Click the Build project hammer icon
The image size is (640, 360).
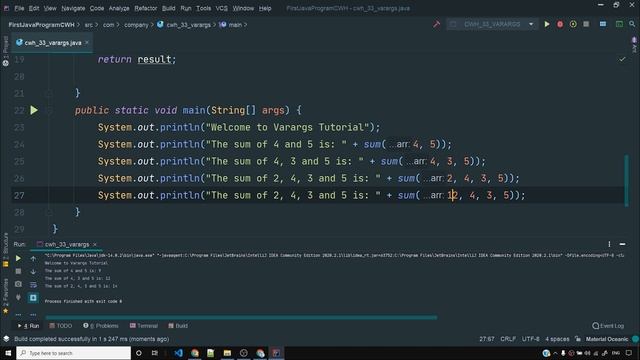436,24
